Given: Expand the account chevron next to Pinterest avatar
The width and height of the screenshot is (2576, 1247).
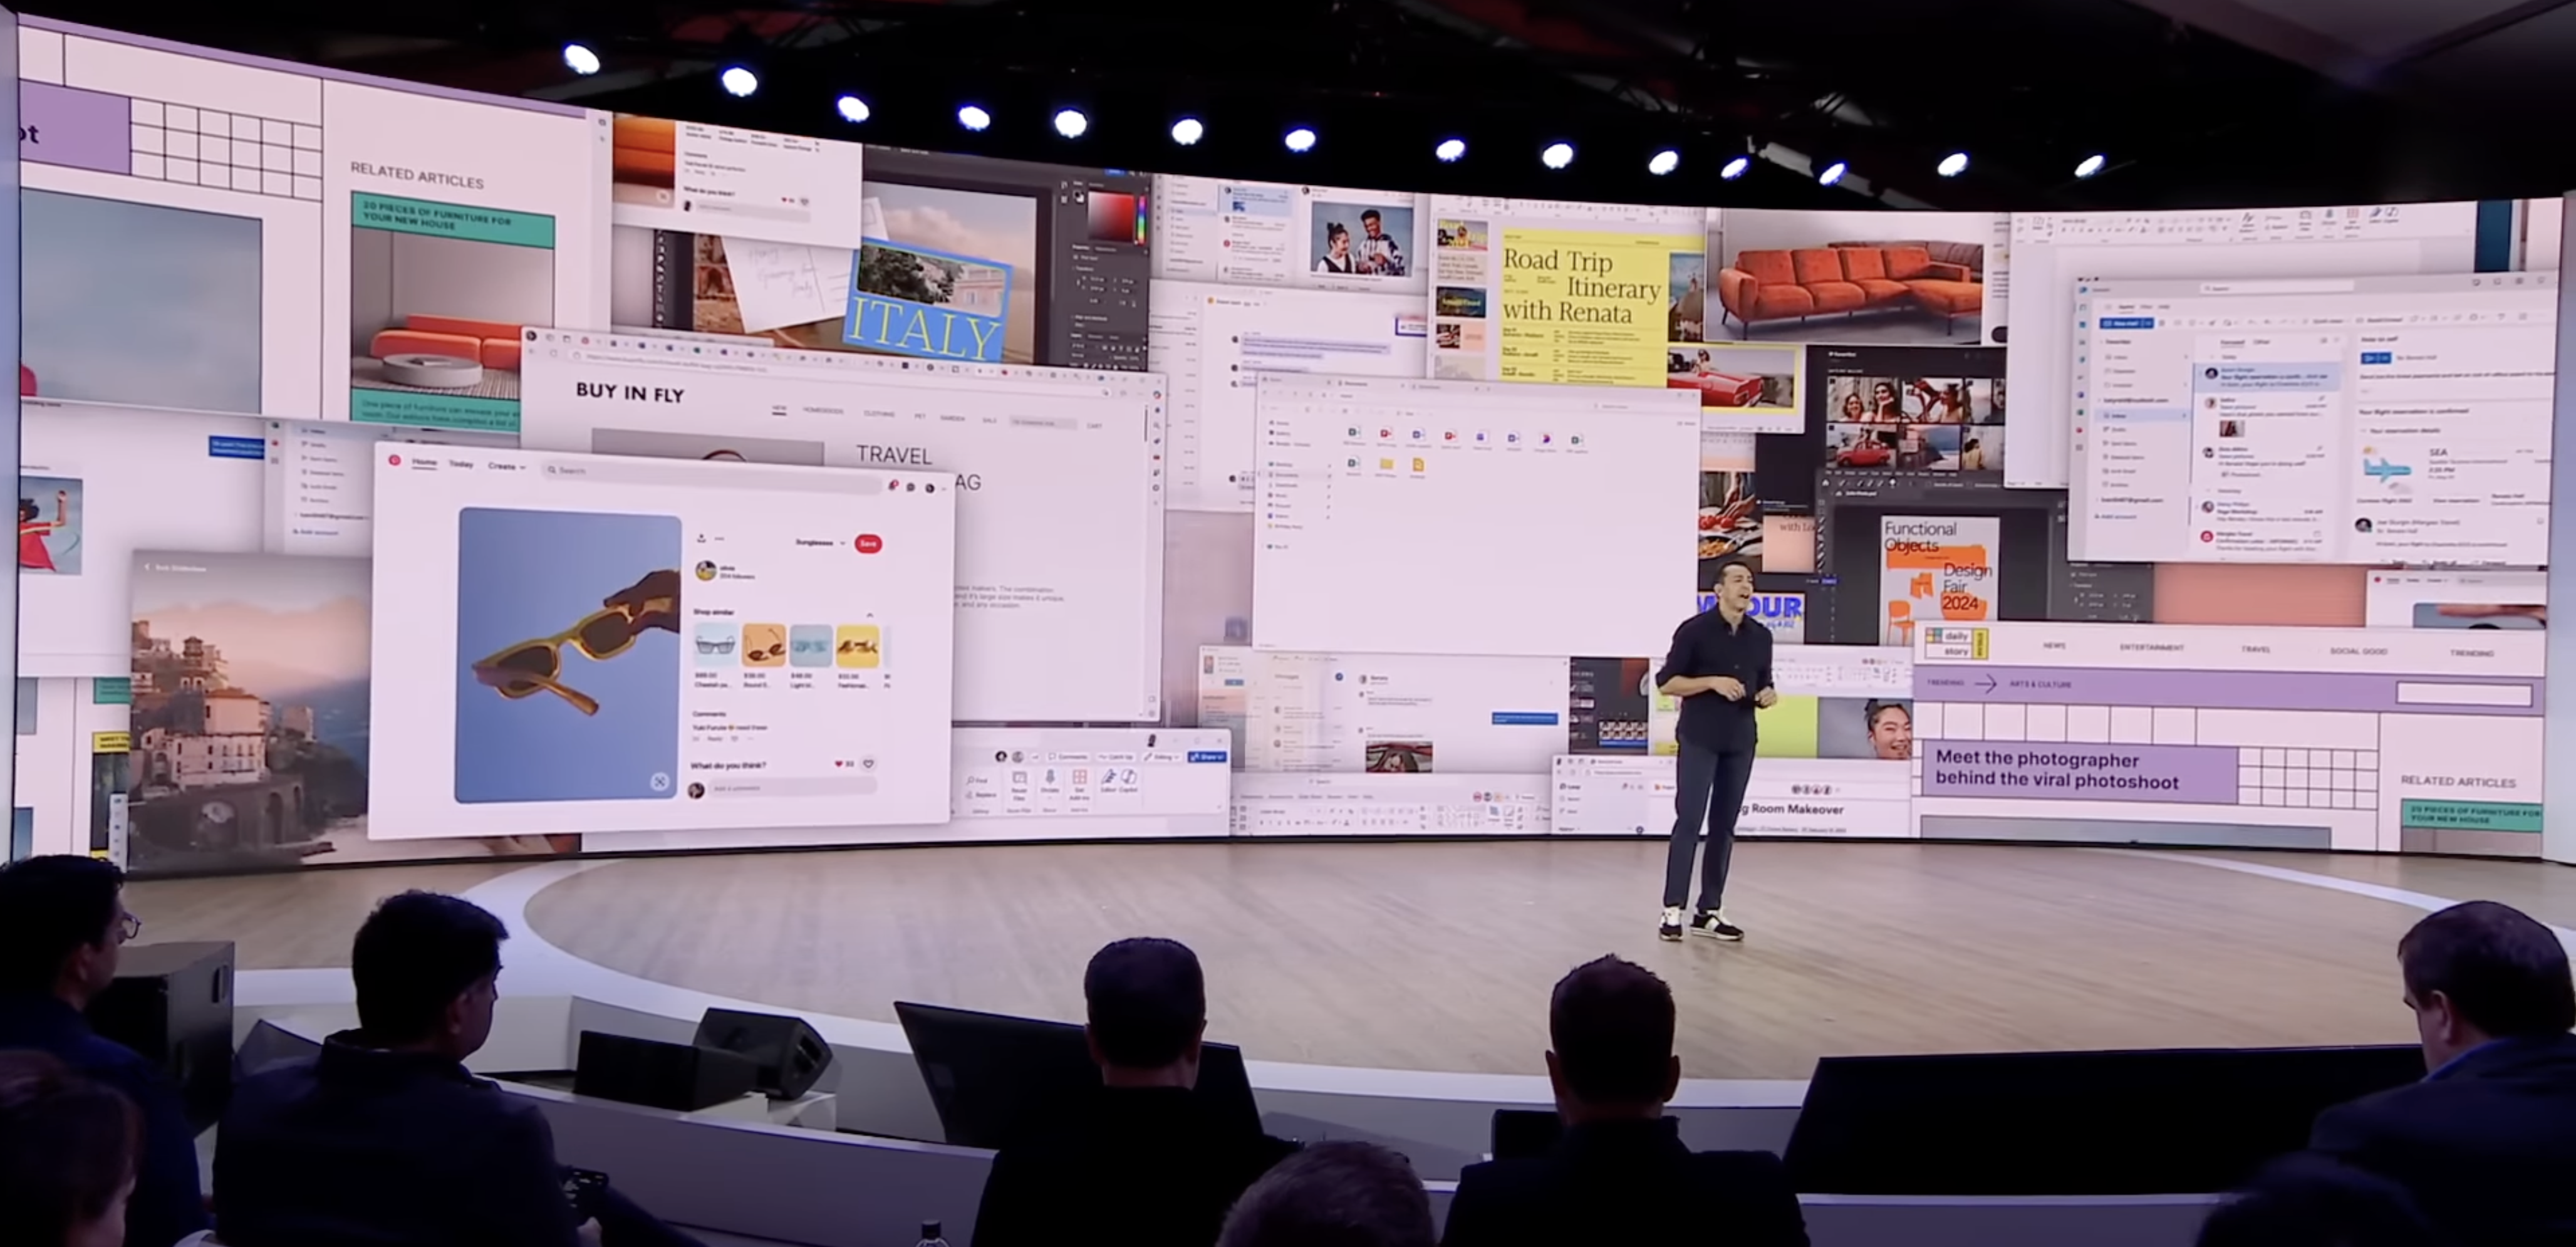Looking at the screenshot, I should (944, 489).
